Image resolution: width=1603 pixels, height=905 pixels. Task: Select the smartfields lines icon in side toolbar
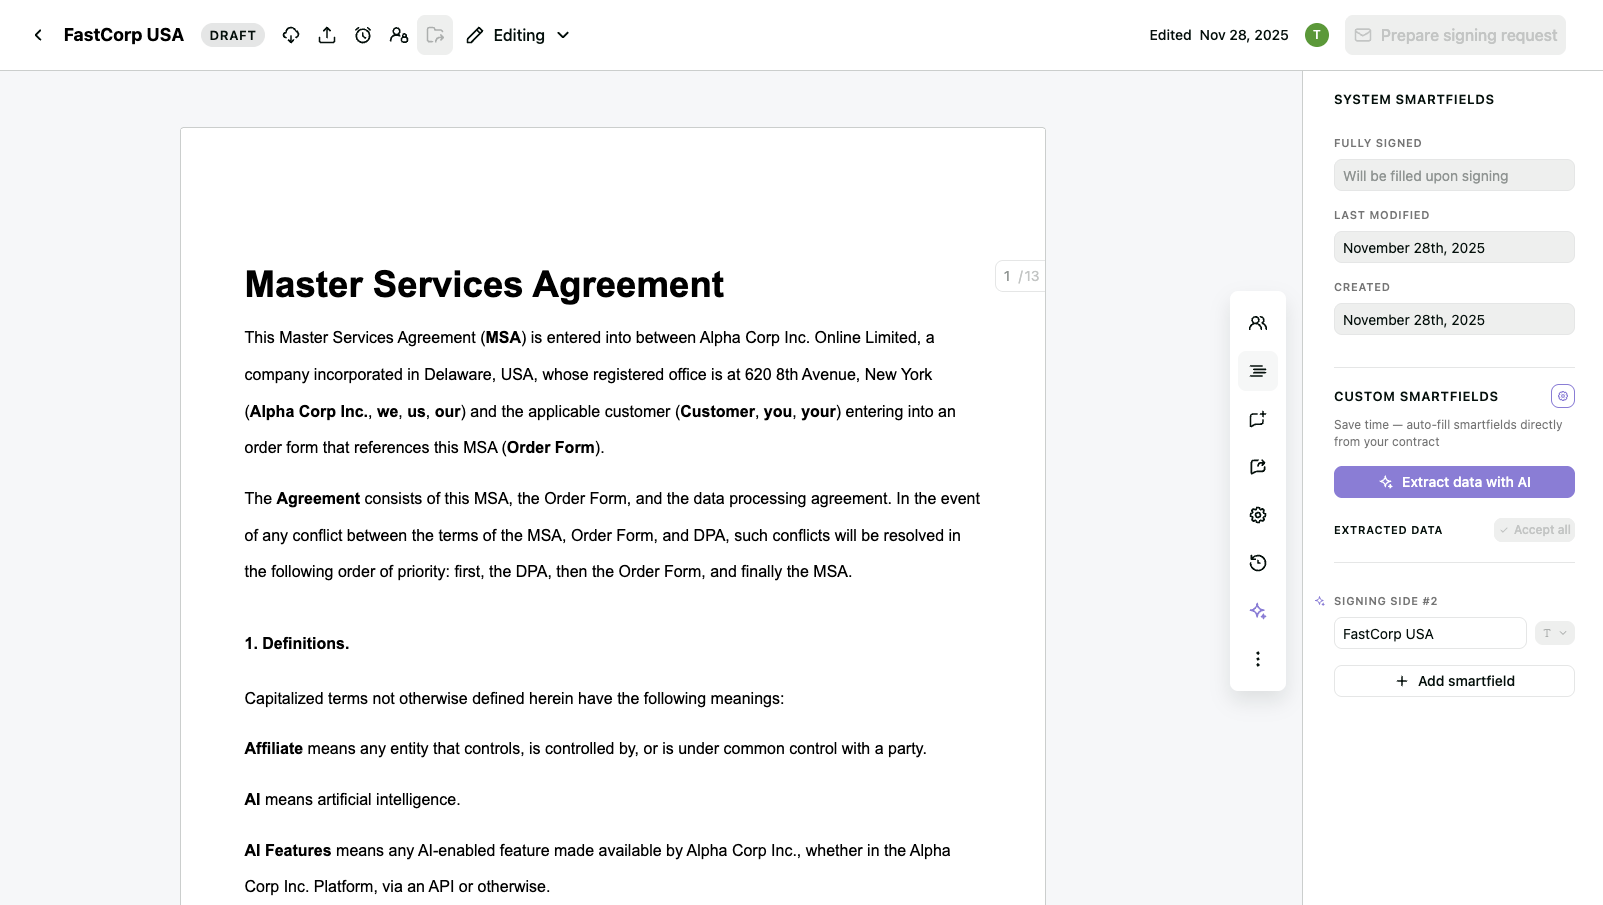[x=1258, y=371]
